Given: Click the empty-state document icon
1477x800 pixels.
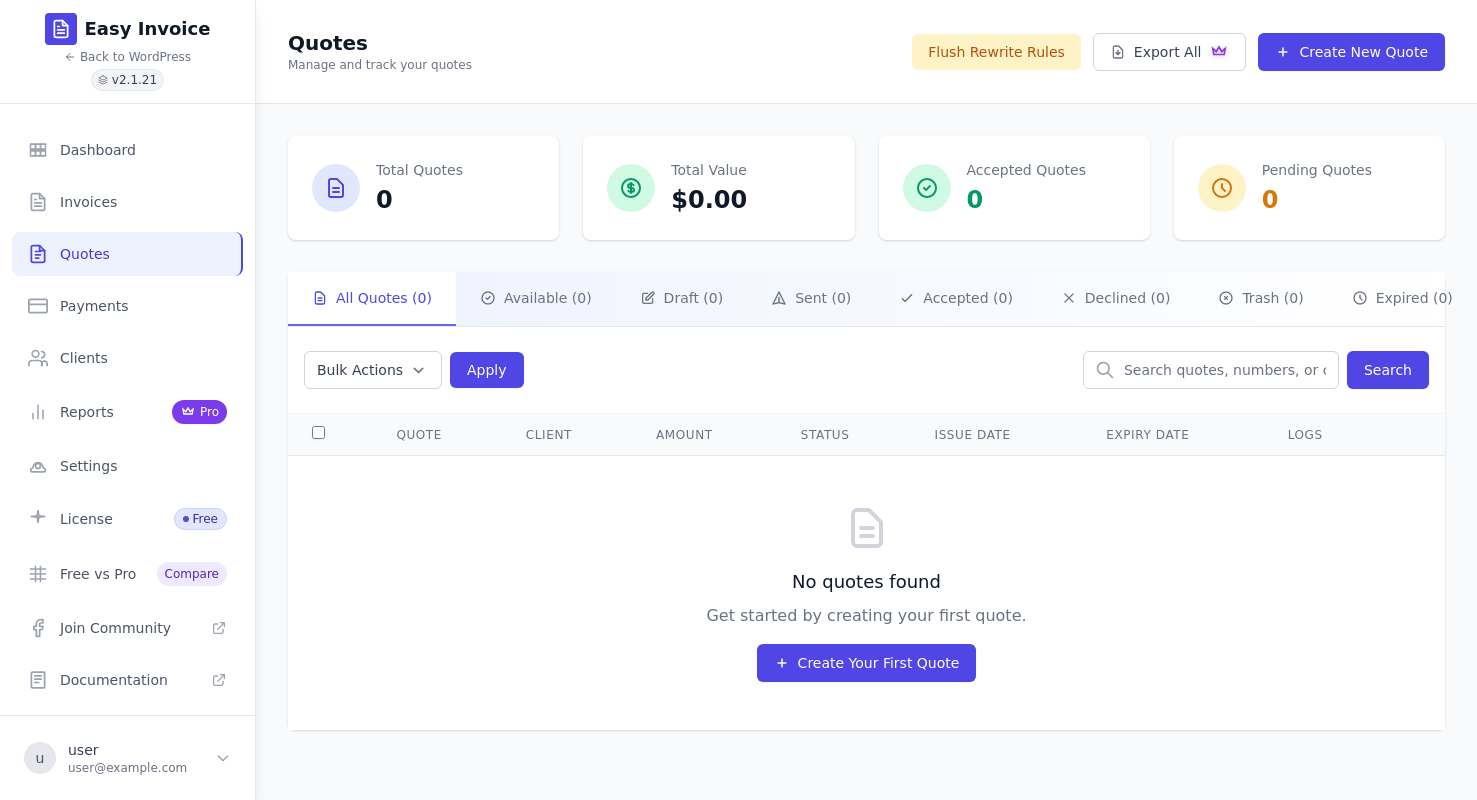Looking at the screenshot, I should coord(867,528).
